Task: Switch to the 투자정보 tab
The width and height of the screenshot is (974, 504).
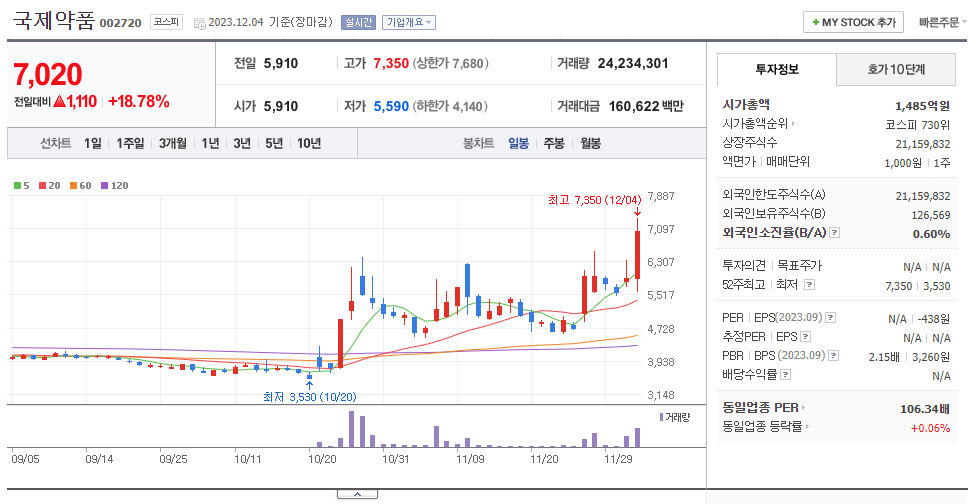Action: click(777, 70)
